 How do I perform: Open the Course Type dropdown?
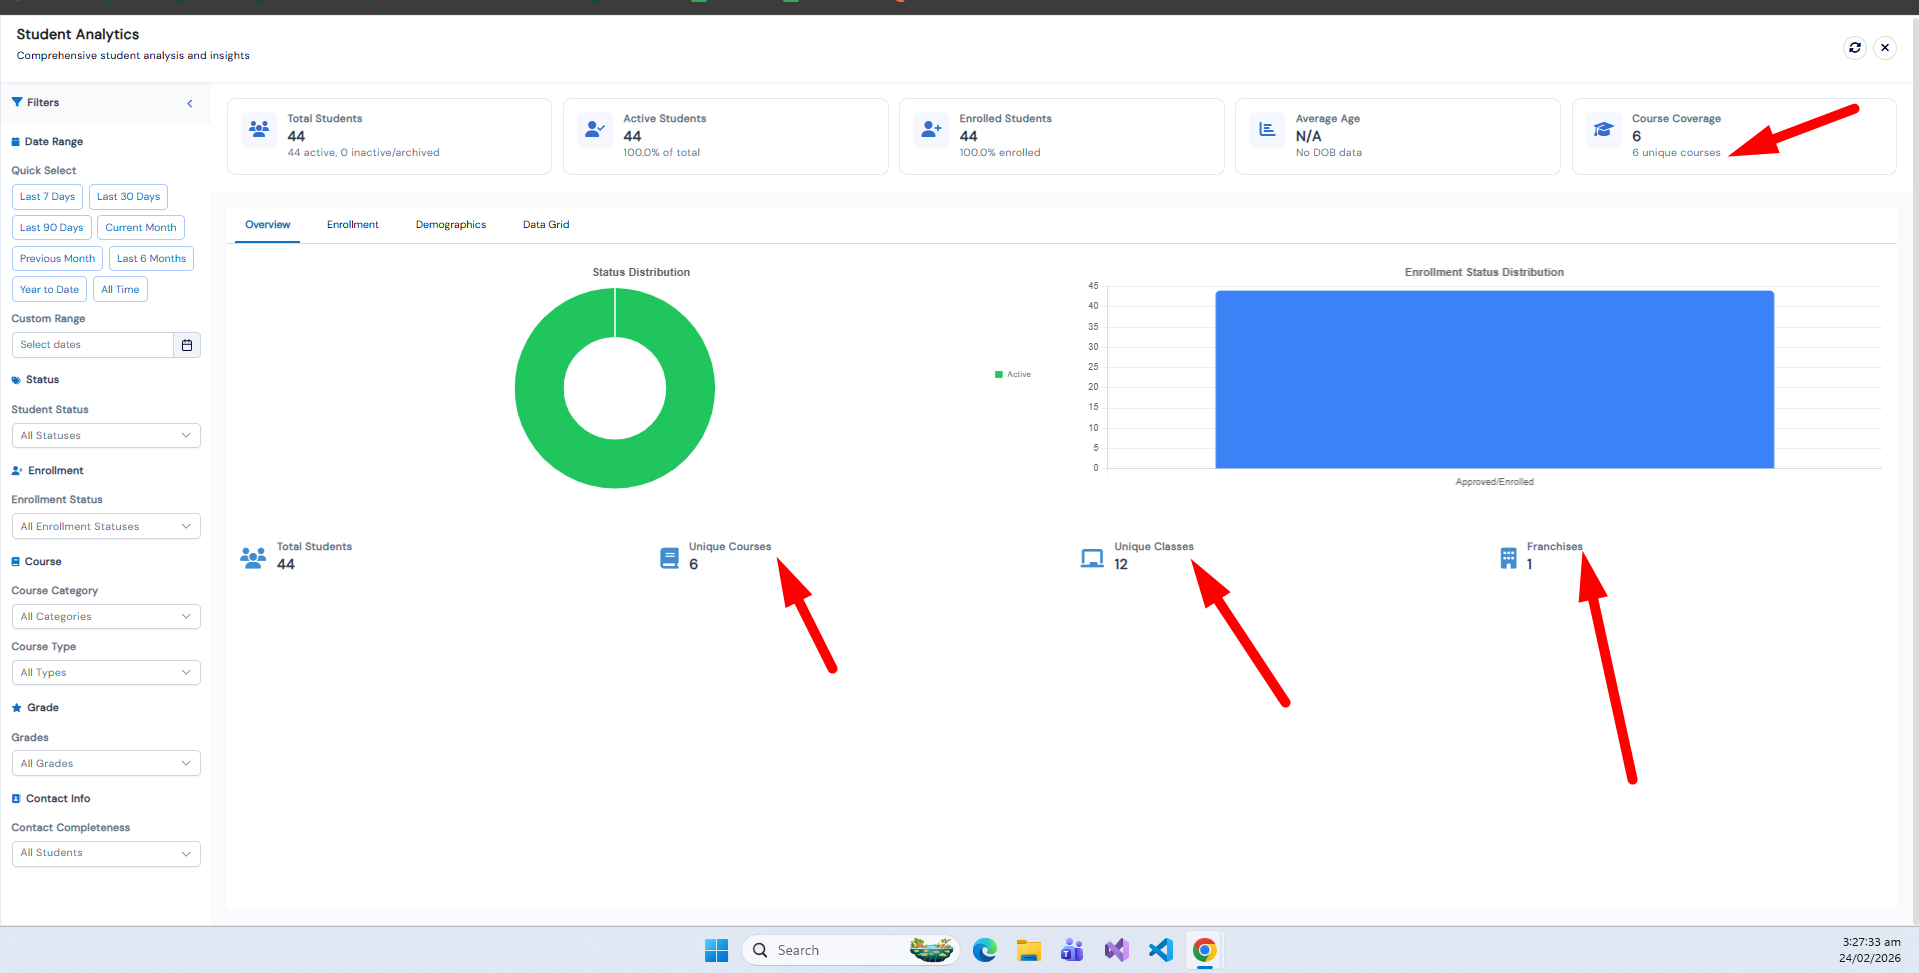(x=106, y=673)
